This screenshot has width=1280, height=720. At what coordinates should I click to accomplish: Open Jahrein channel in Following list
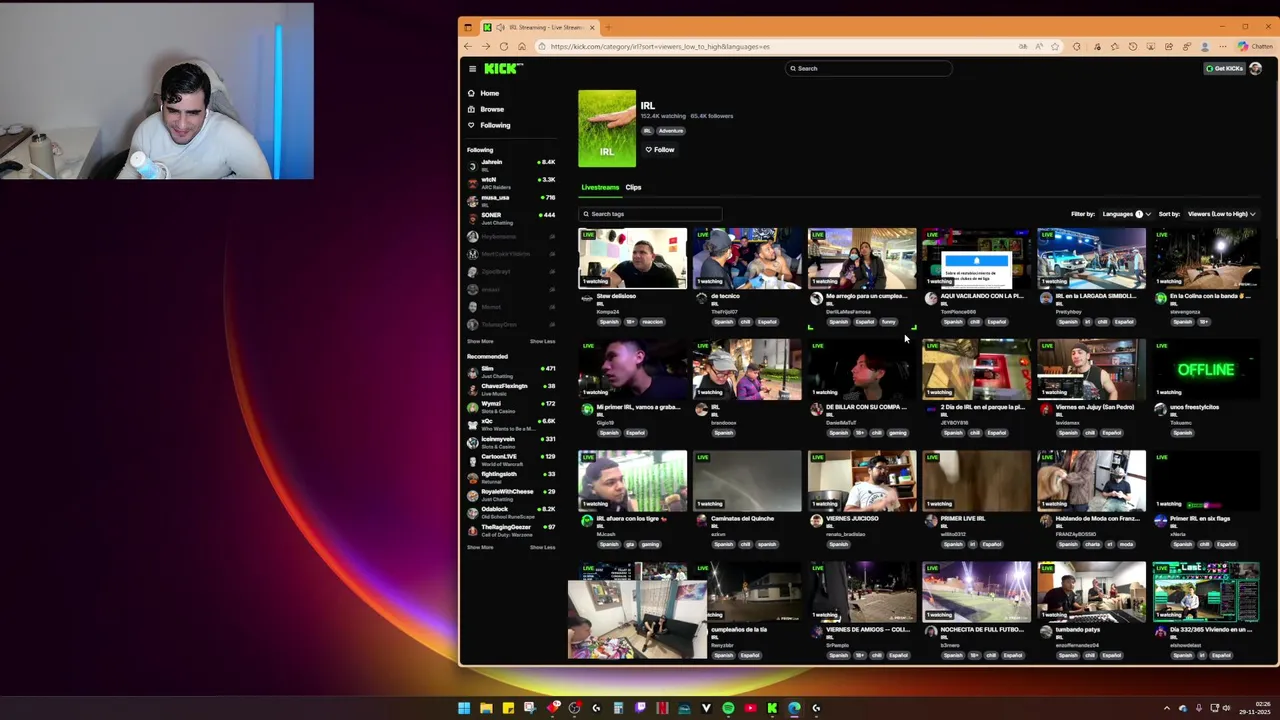pyautogui.click(x=511, y=164)
